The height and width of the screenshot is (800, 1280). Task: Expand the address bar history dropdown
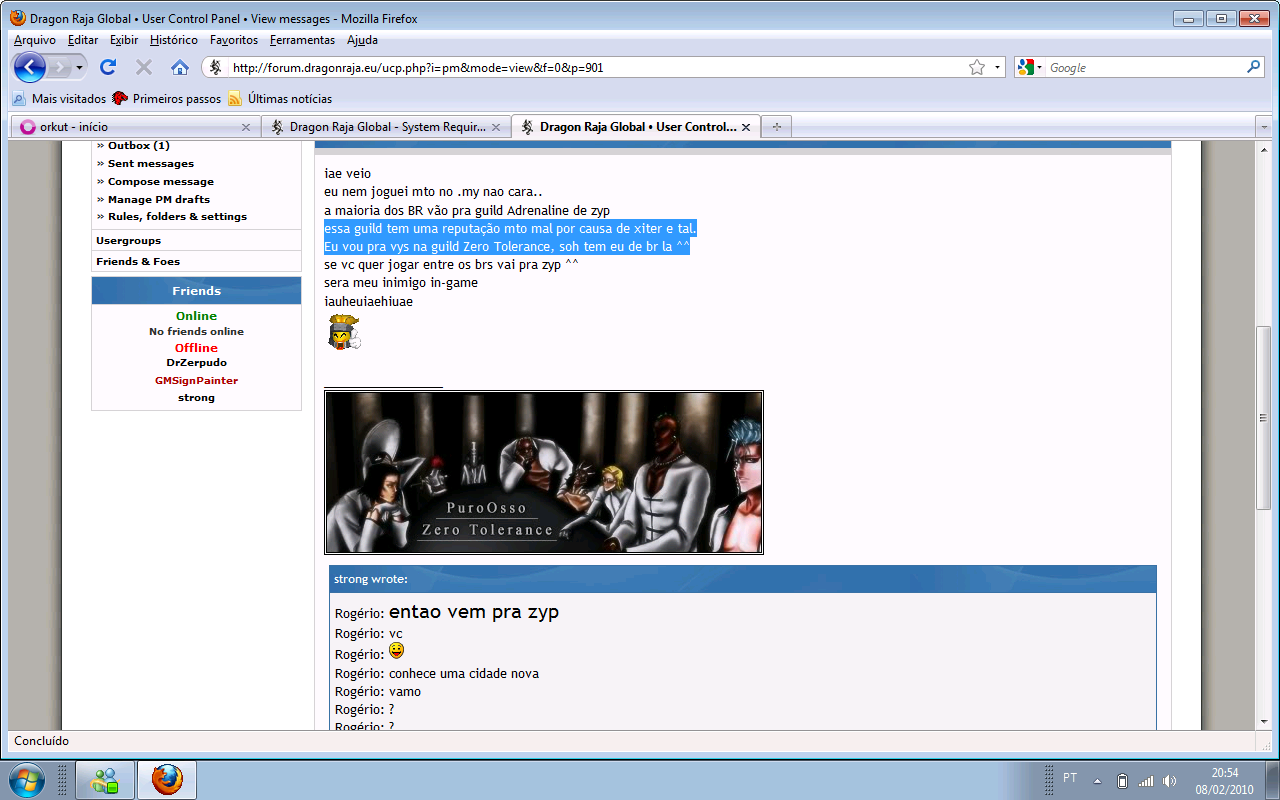point(997,67)
